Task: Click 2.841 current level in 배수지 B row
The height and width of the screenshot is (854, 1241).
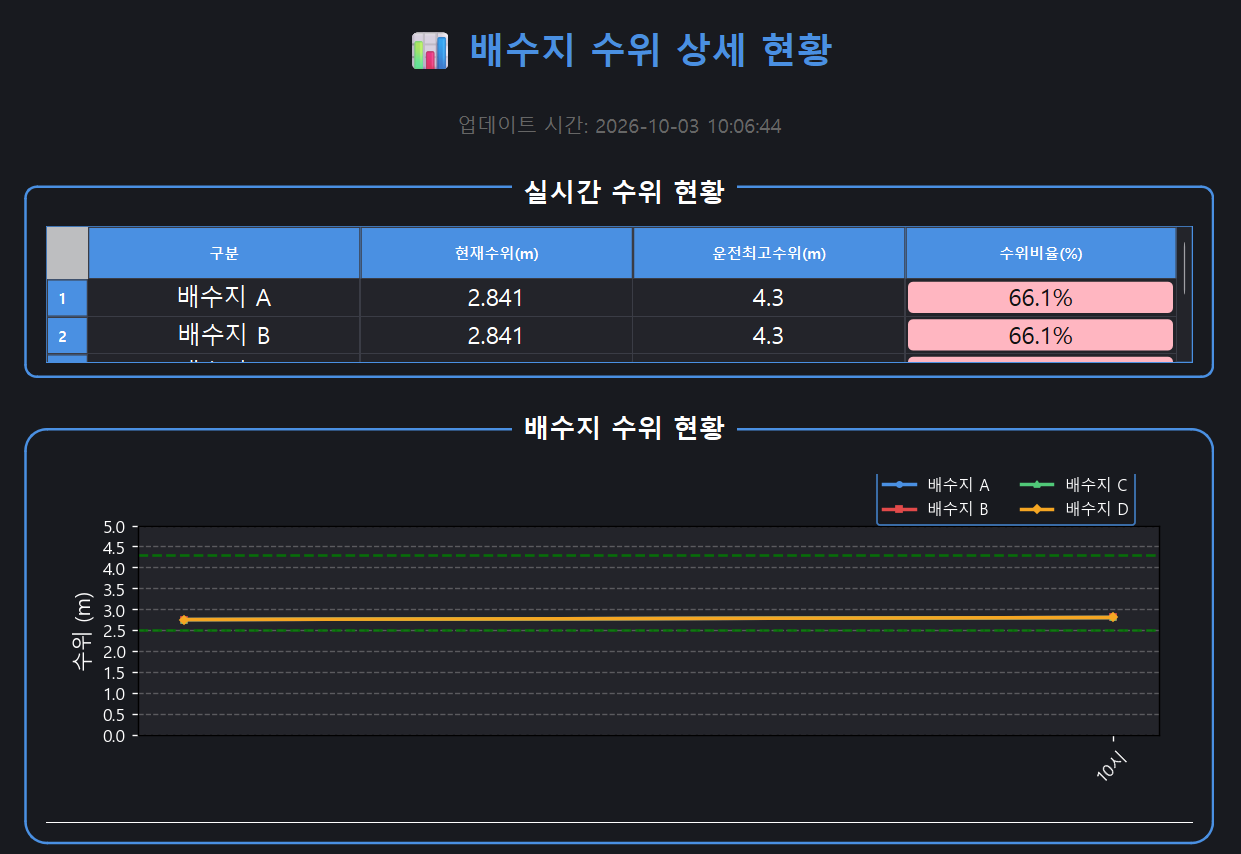Action: tap(496, 336)
